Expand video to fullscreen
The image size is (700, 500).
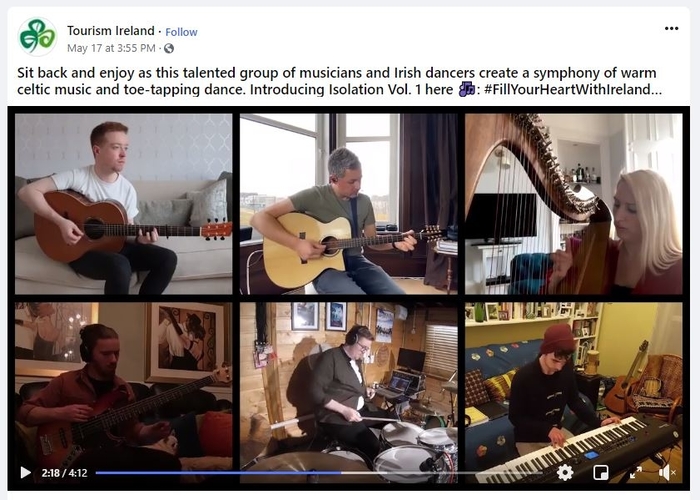tap(635, 472)
